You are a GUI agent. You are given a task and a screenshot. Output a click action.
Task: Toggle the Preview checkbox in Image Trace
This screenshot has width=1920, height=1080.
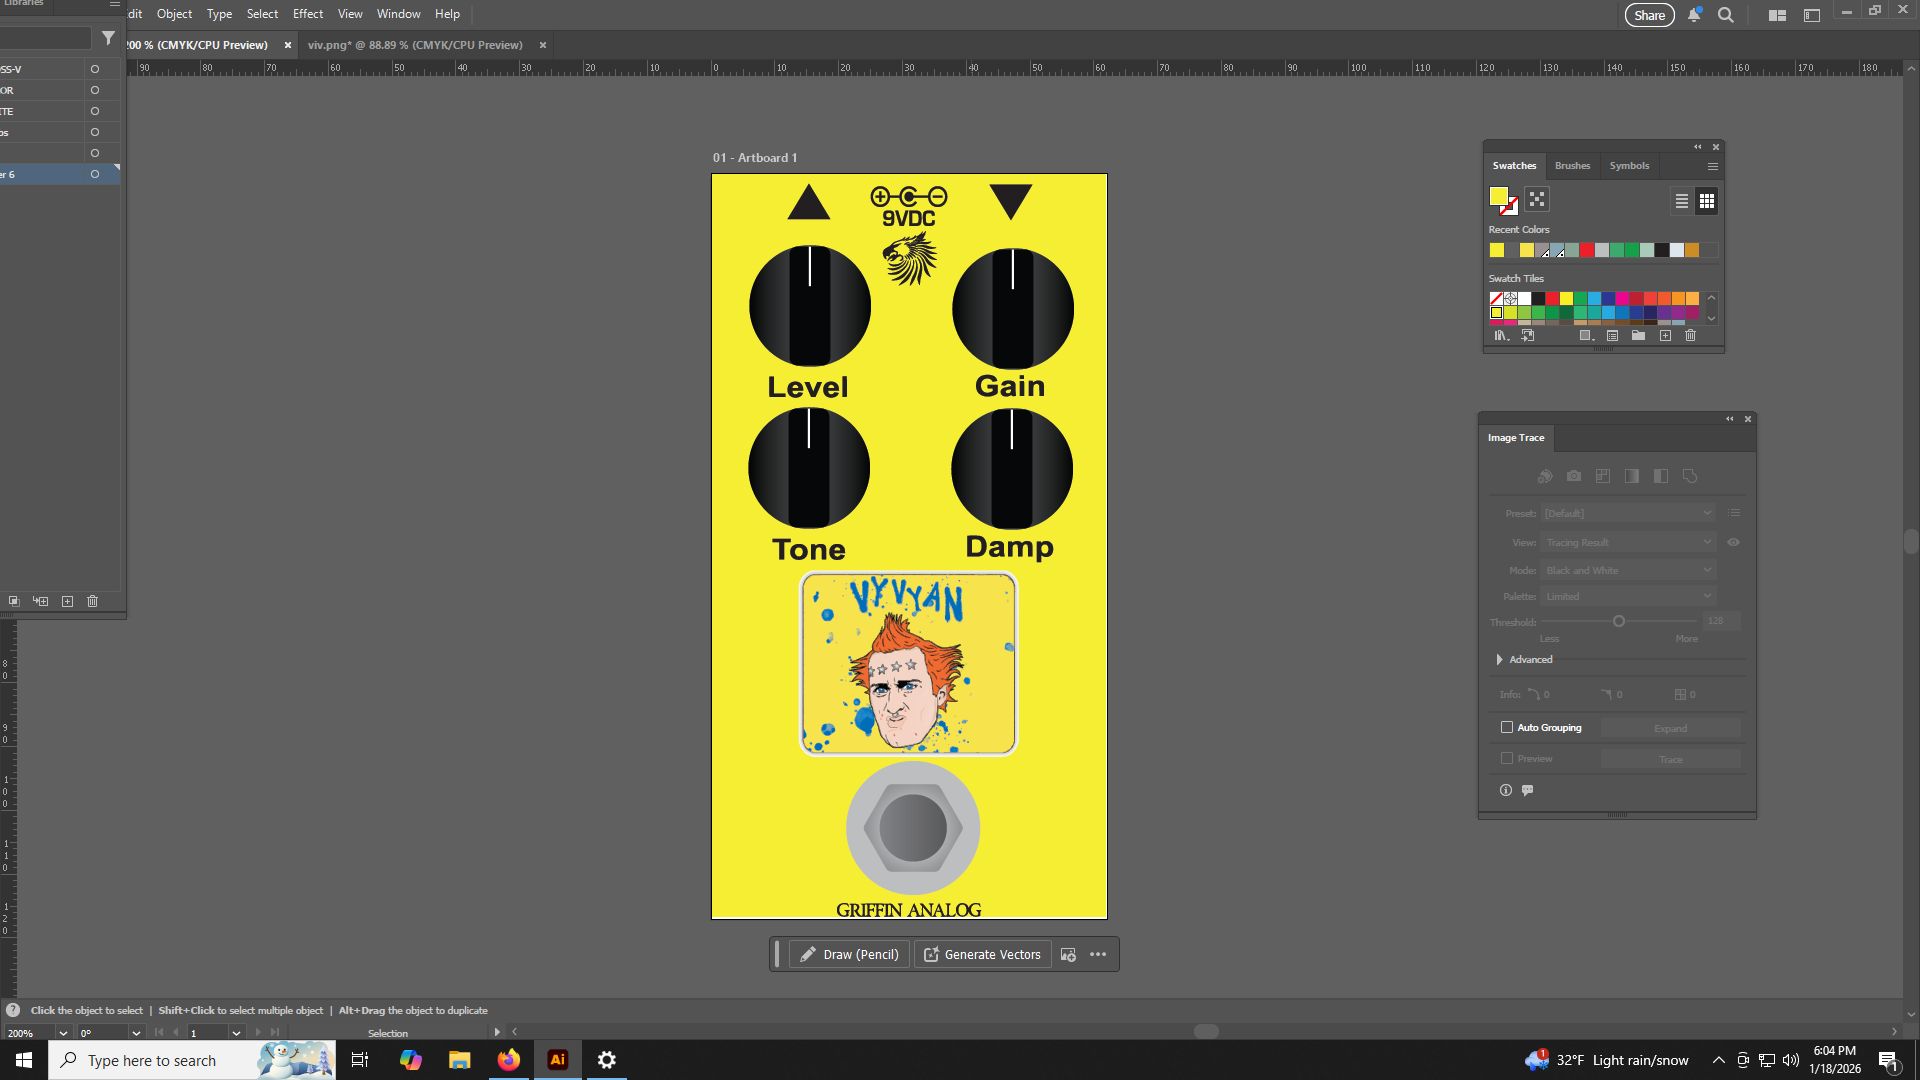point(1507,758)
